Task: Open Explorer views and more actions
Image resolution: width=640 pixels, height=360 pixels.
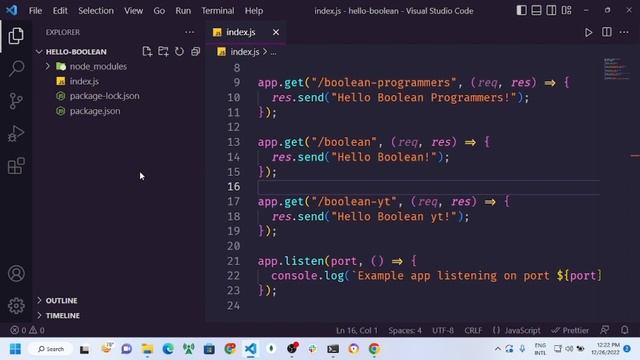Action: [x=189, y=32]
